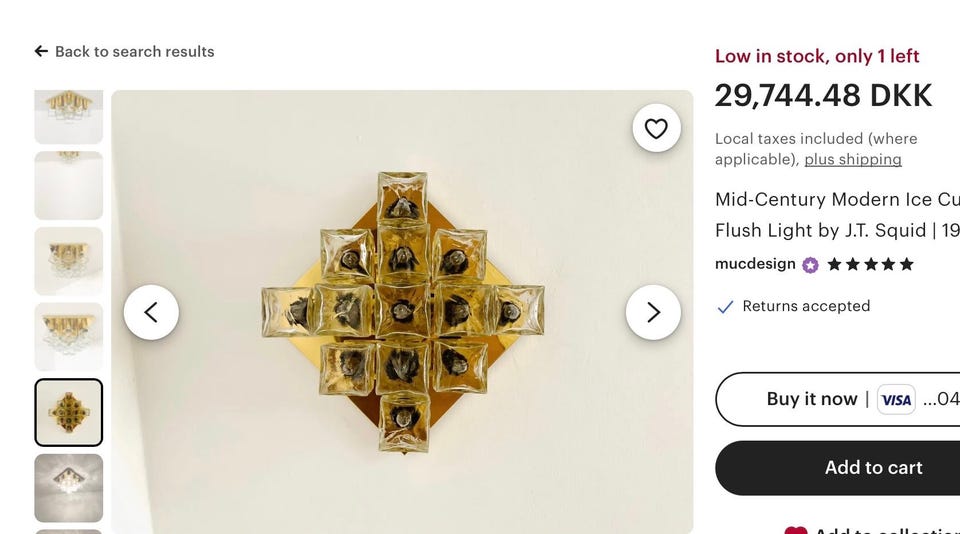Show the previous product photo with left arrow

point(151,312)
